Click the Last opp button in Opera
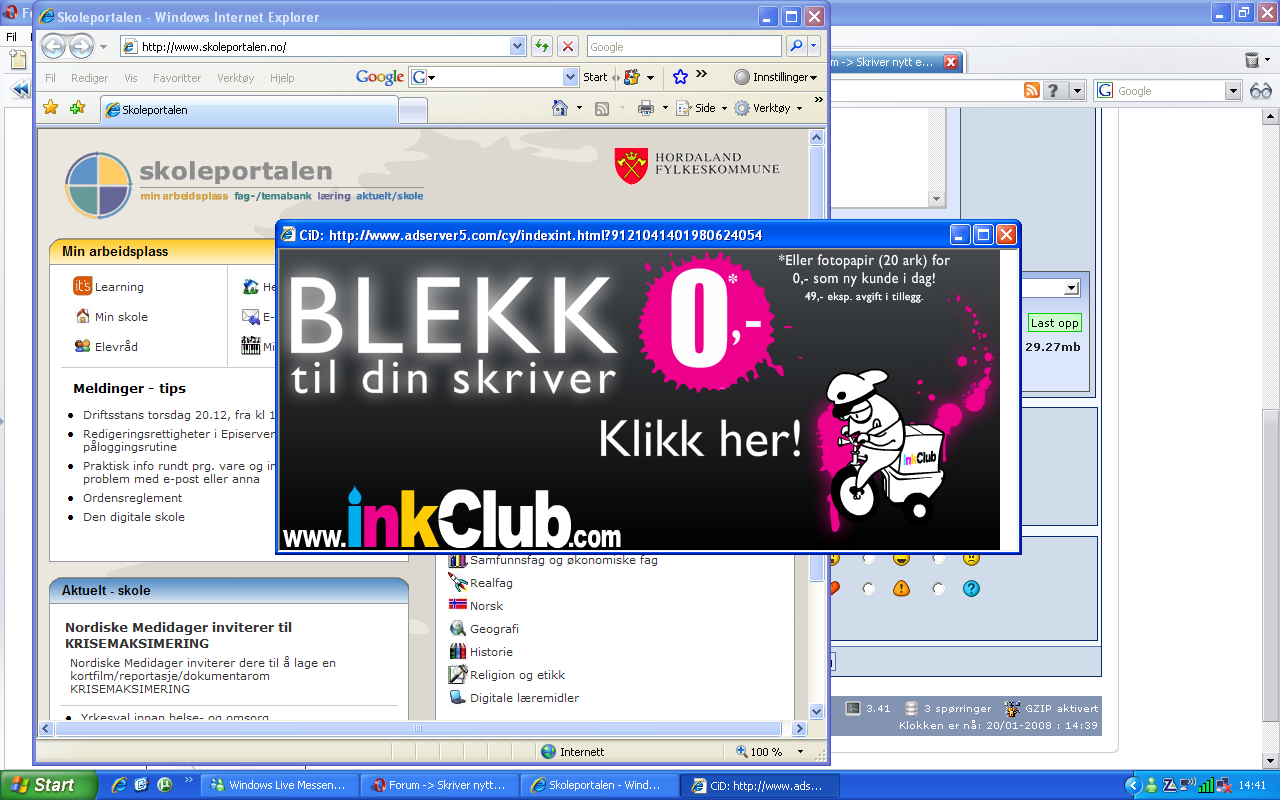The height and width of the screenshot is (800, 1280). point(1054,323)
